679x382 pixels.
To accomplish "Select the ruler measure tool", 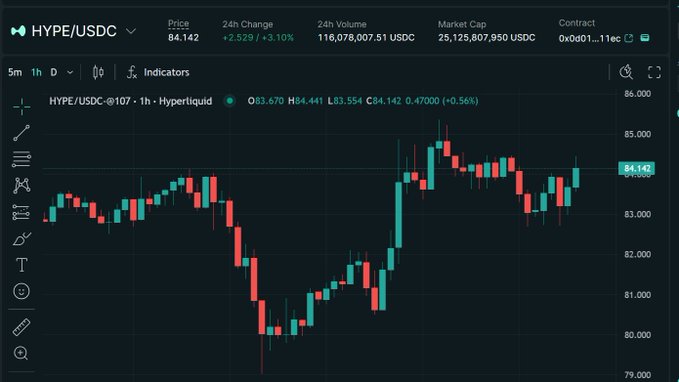I will (21, 327).
